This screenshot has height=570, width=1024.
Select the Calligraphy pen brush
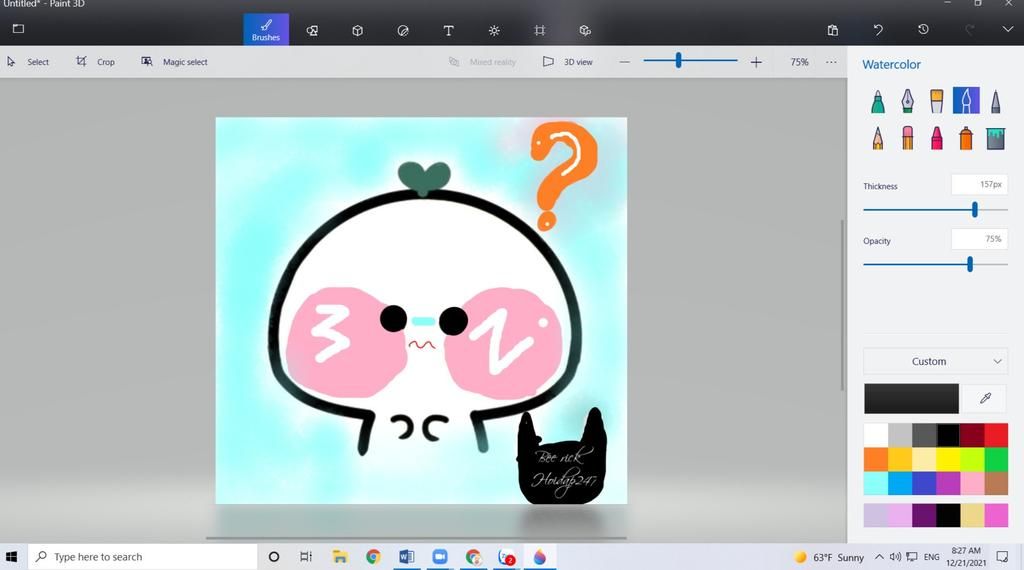click(907, 101)
